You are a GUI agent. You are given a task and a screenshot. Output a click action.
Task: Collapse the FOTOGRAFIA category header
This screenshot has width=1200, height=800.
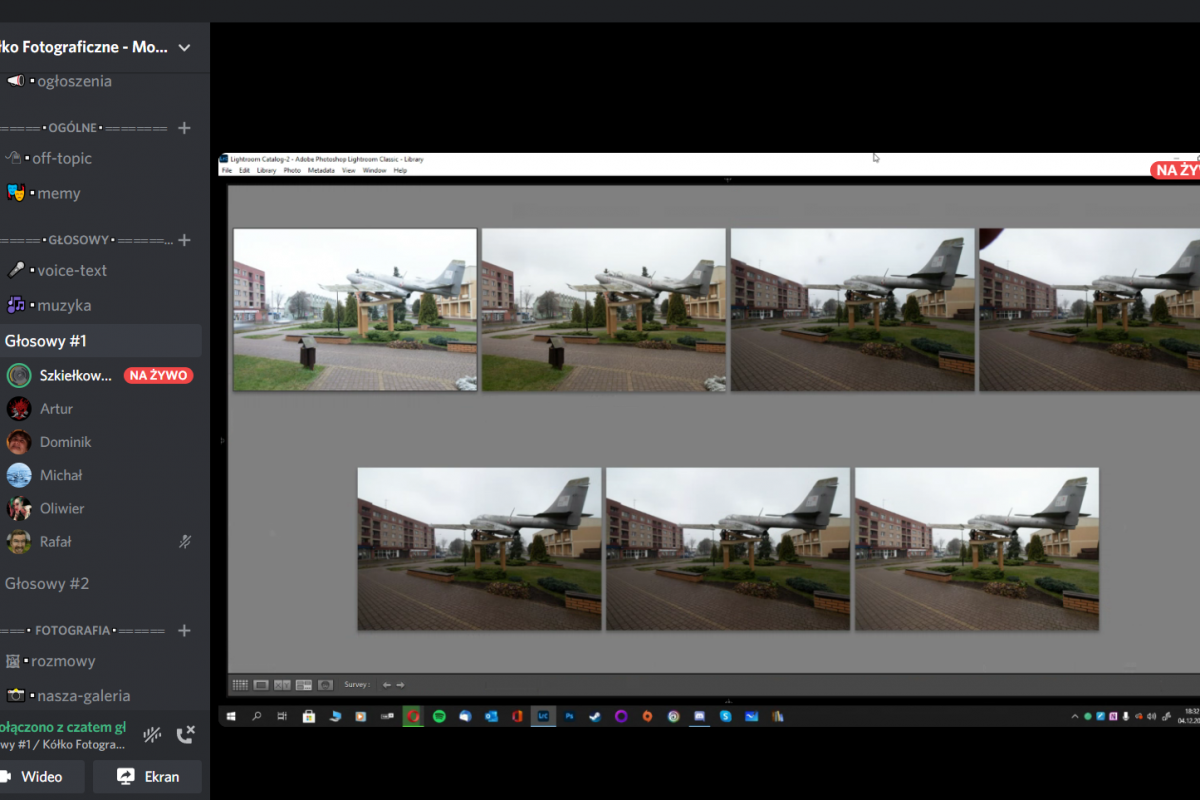(x=84, y=631)
